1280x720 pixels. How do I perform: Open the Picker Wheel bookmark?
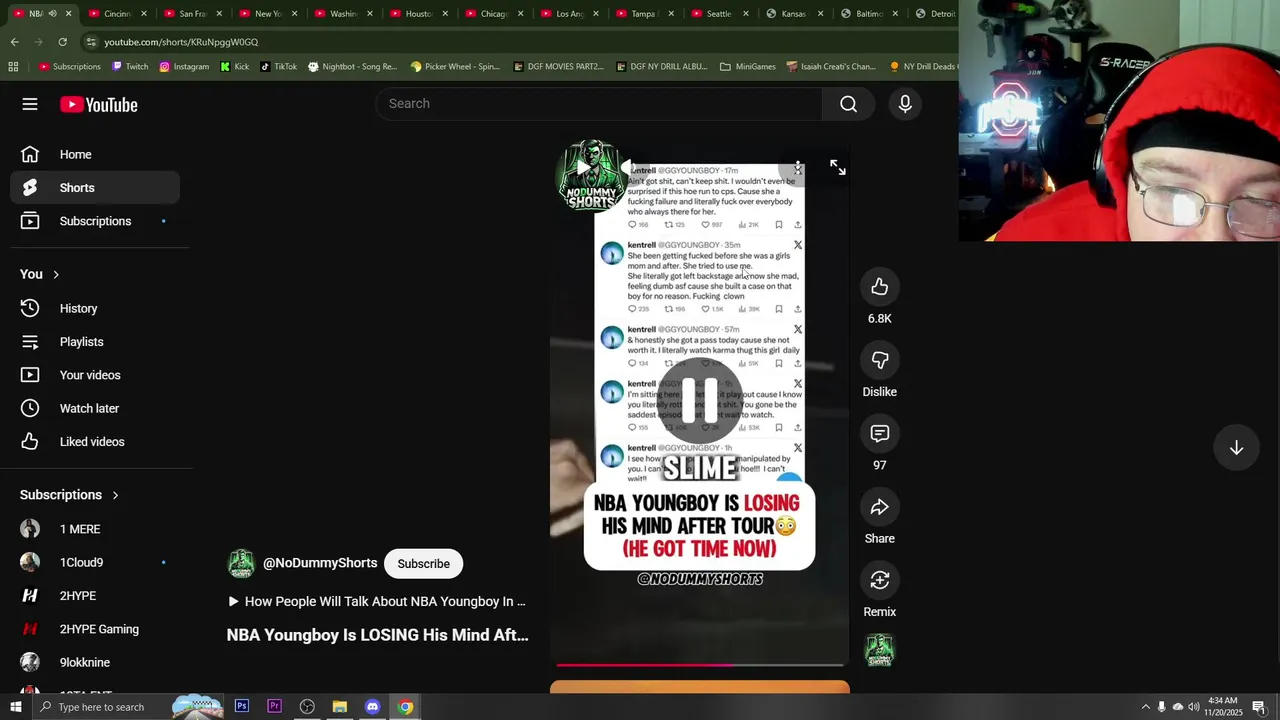[x=454, y=66]
